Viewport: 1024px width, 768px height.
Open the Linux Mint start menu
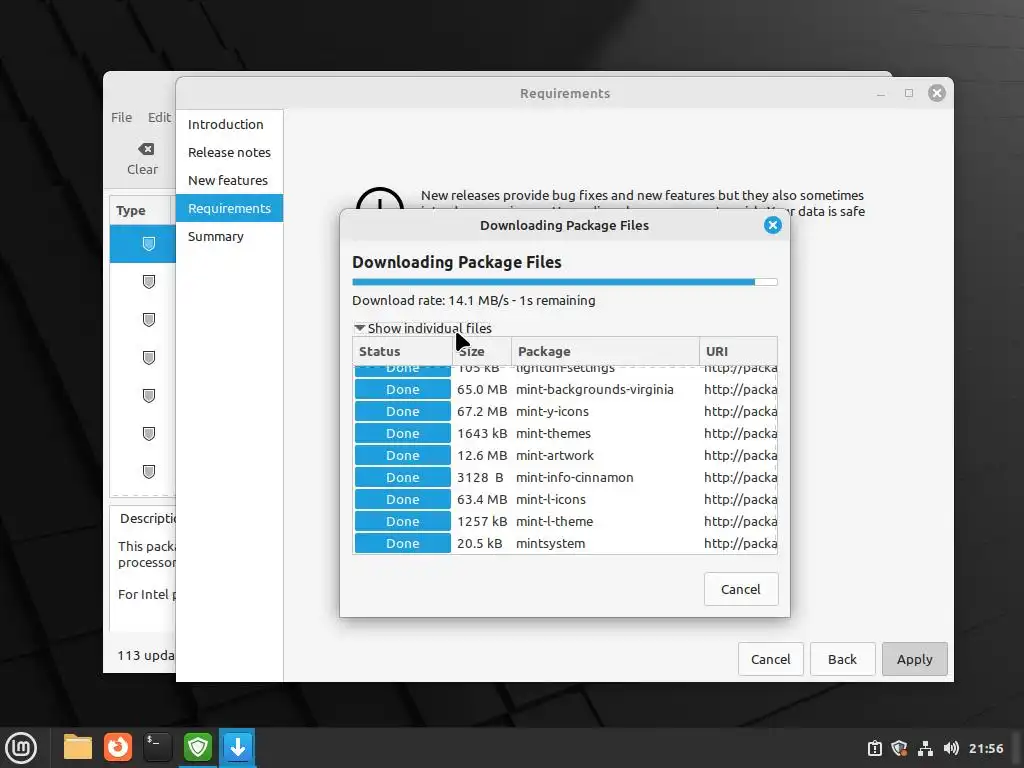(21, 748)
